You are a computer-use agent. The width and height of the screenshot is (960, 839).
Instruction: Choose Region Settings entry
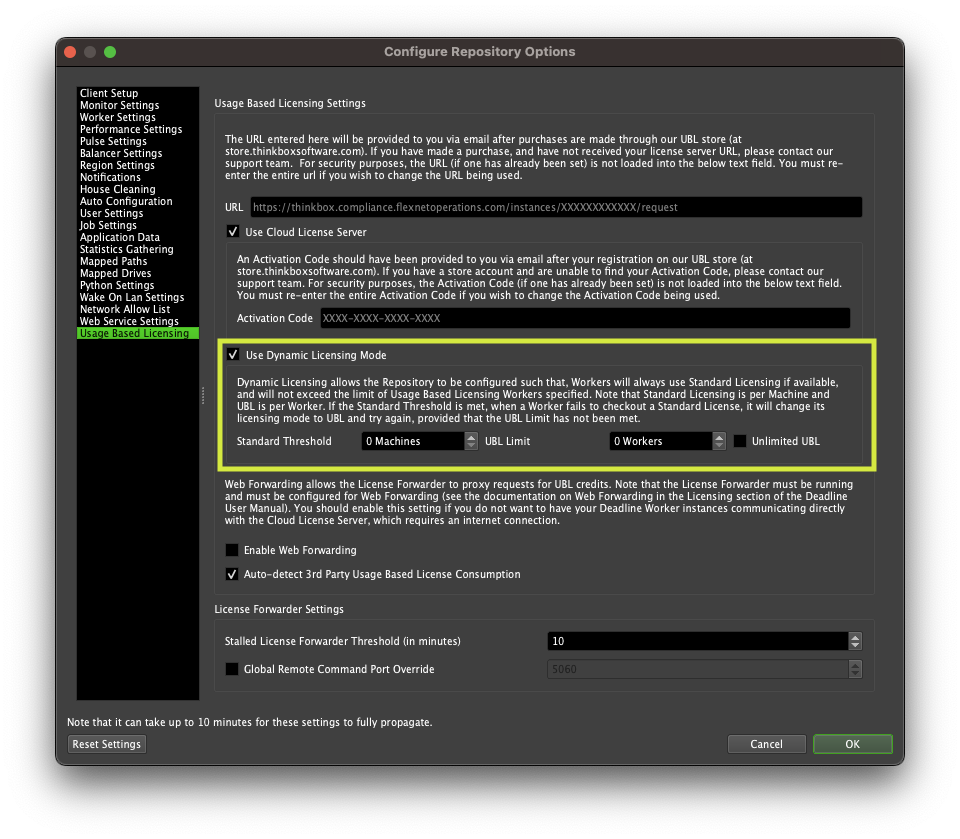pyautogui.click(x=117, y=165)
